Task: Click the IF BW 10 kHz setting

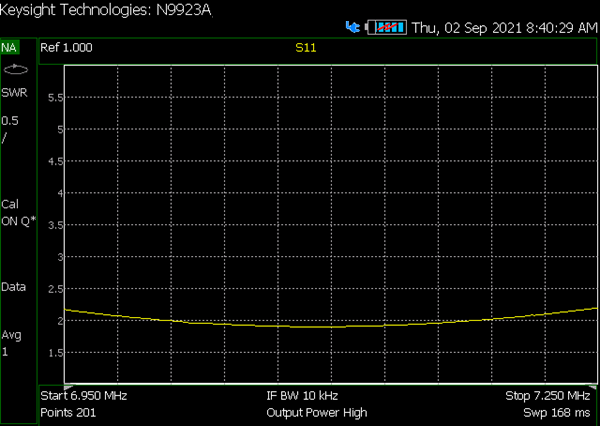Action: pos(302,395)
